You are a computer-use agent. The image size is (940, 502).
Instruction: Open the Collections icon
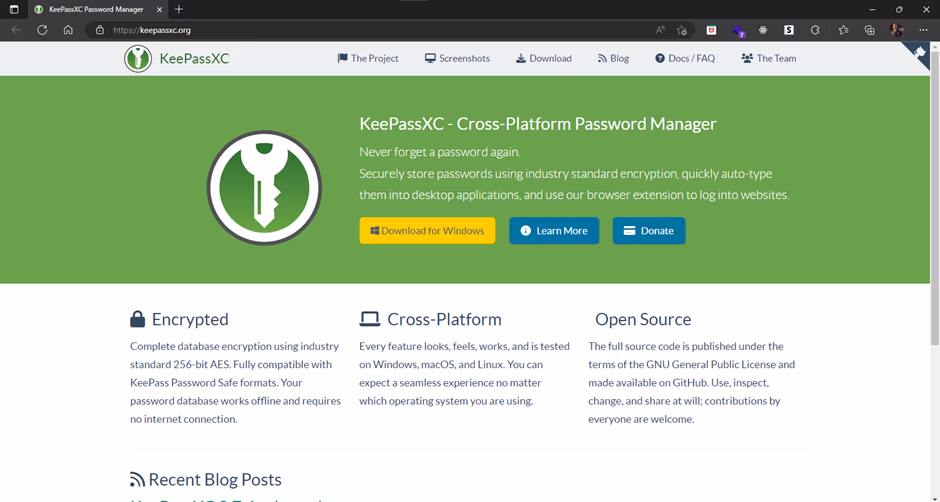pyautogui.click(x=869, y=30)
